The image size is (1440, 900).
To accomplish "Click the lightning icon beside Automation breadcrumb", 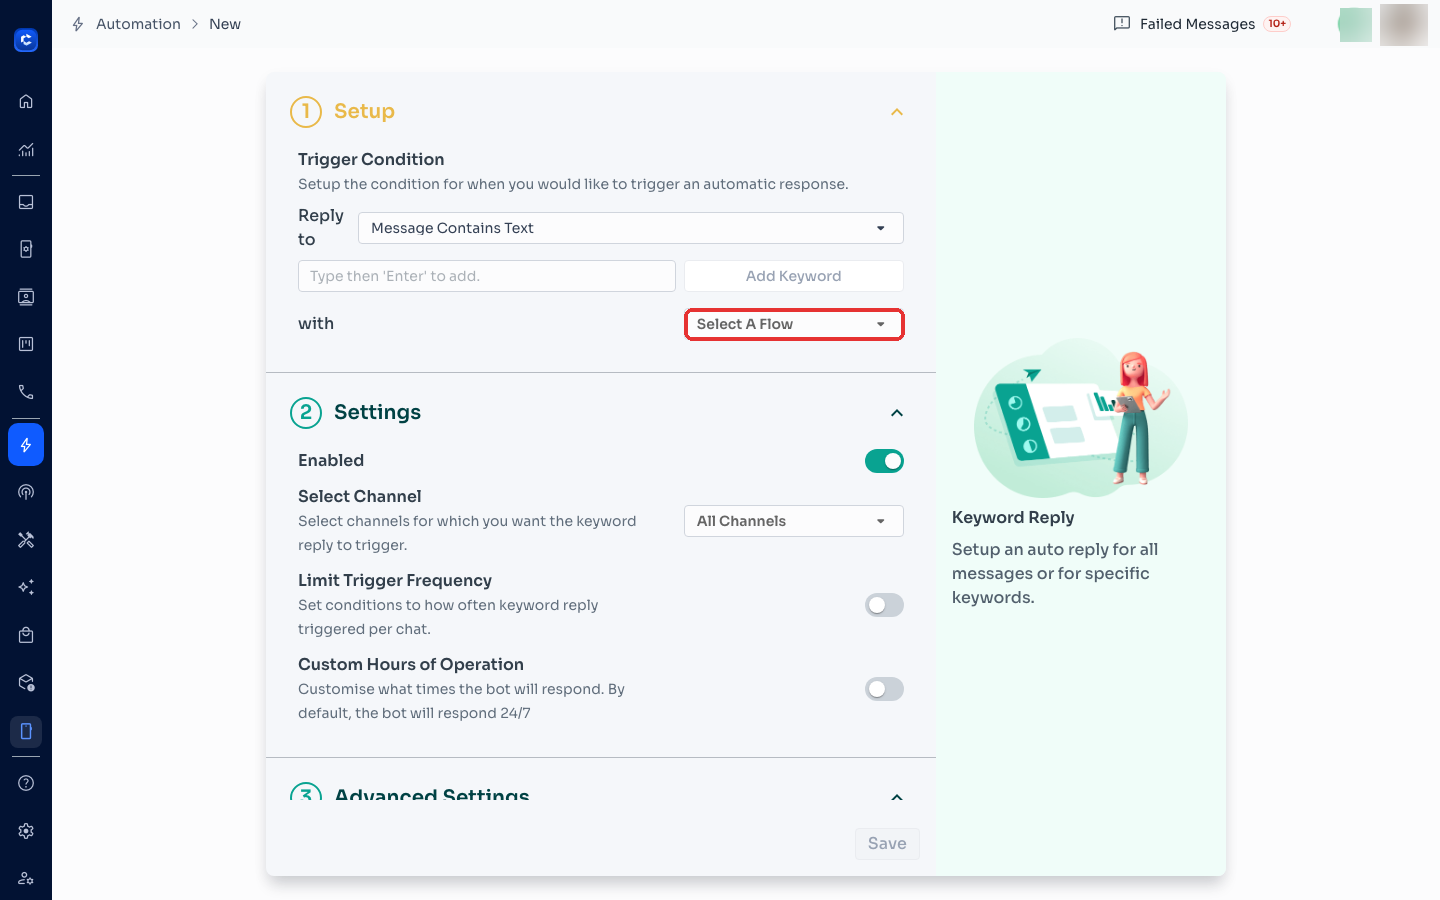I will [78, 24].
